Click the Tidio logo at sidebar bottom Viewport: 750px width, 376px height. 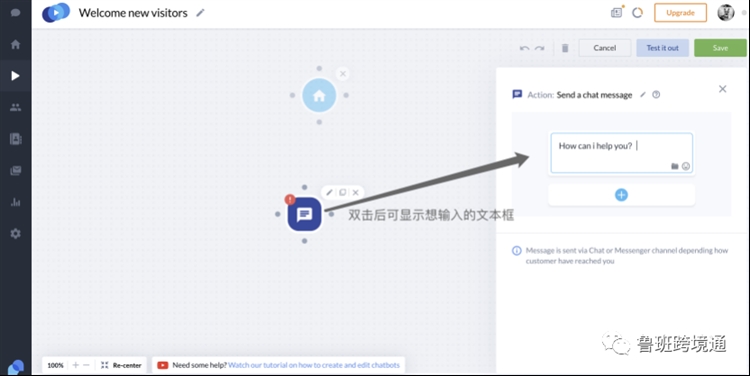(15, 367)
